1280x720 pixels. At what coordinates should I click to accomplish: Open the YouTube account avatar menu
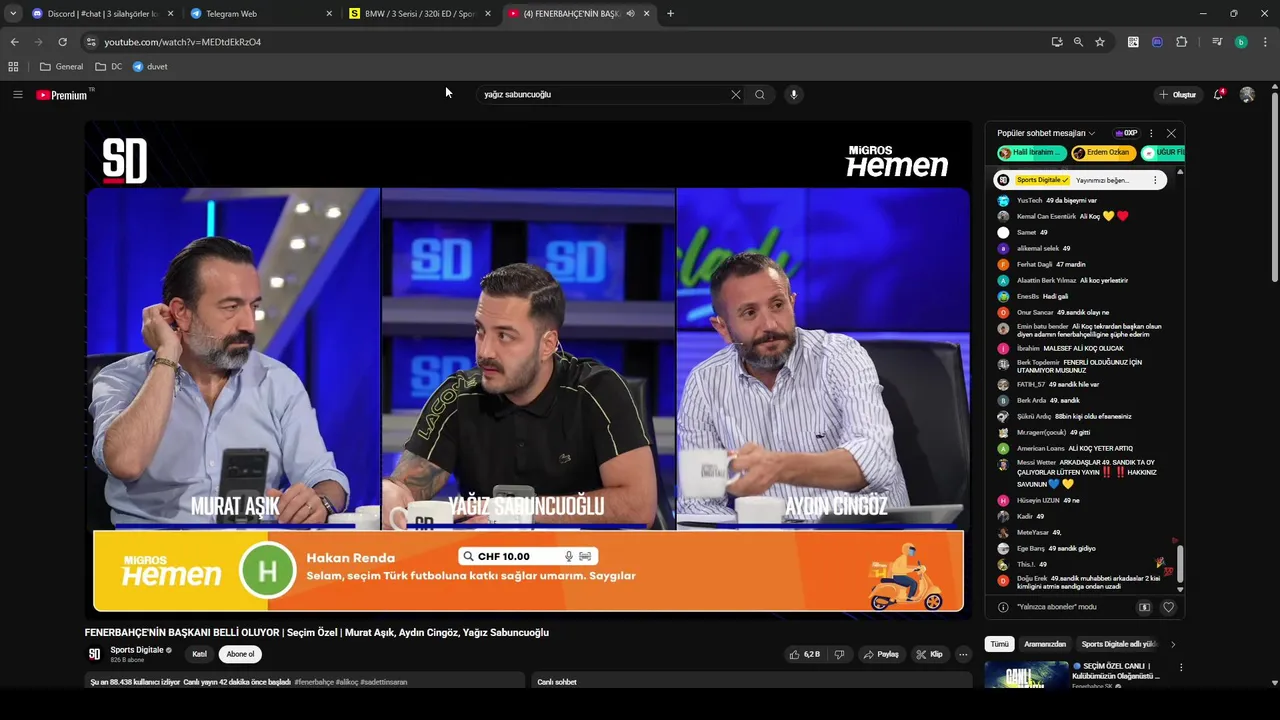pyautogui.click(x=1247, y=95)
